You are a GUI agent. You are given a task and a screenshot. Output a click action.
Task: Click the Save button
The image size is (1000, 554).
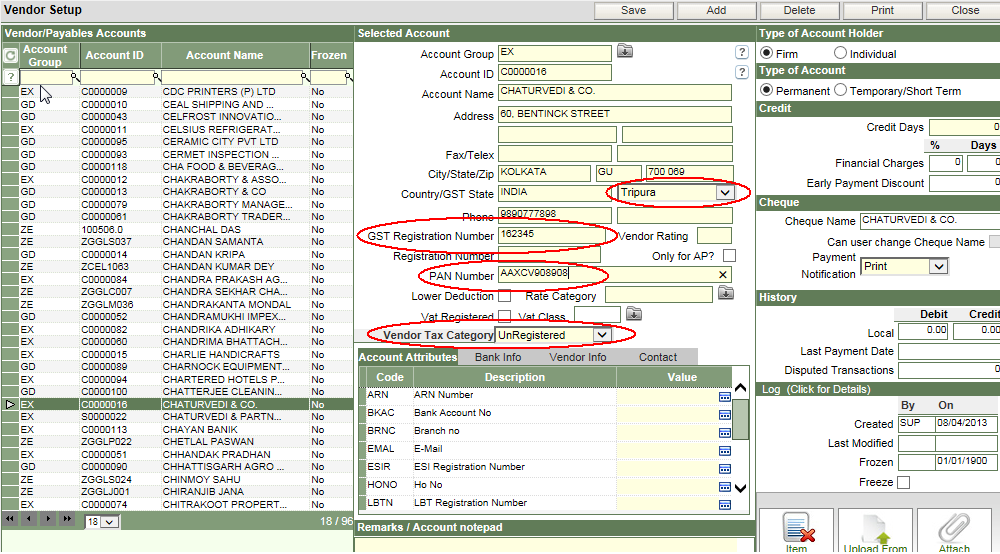[x=633, y=10]
